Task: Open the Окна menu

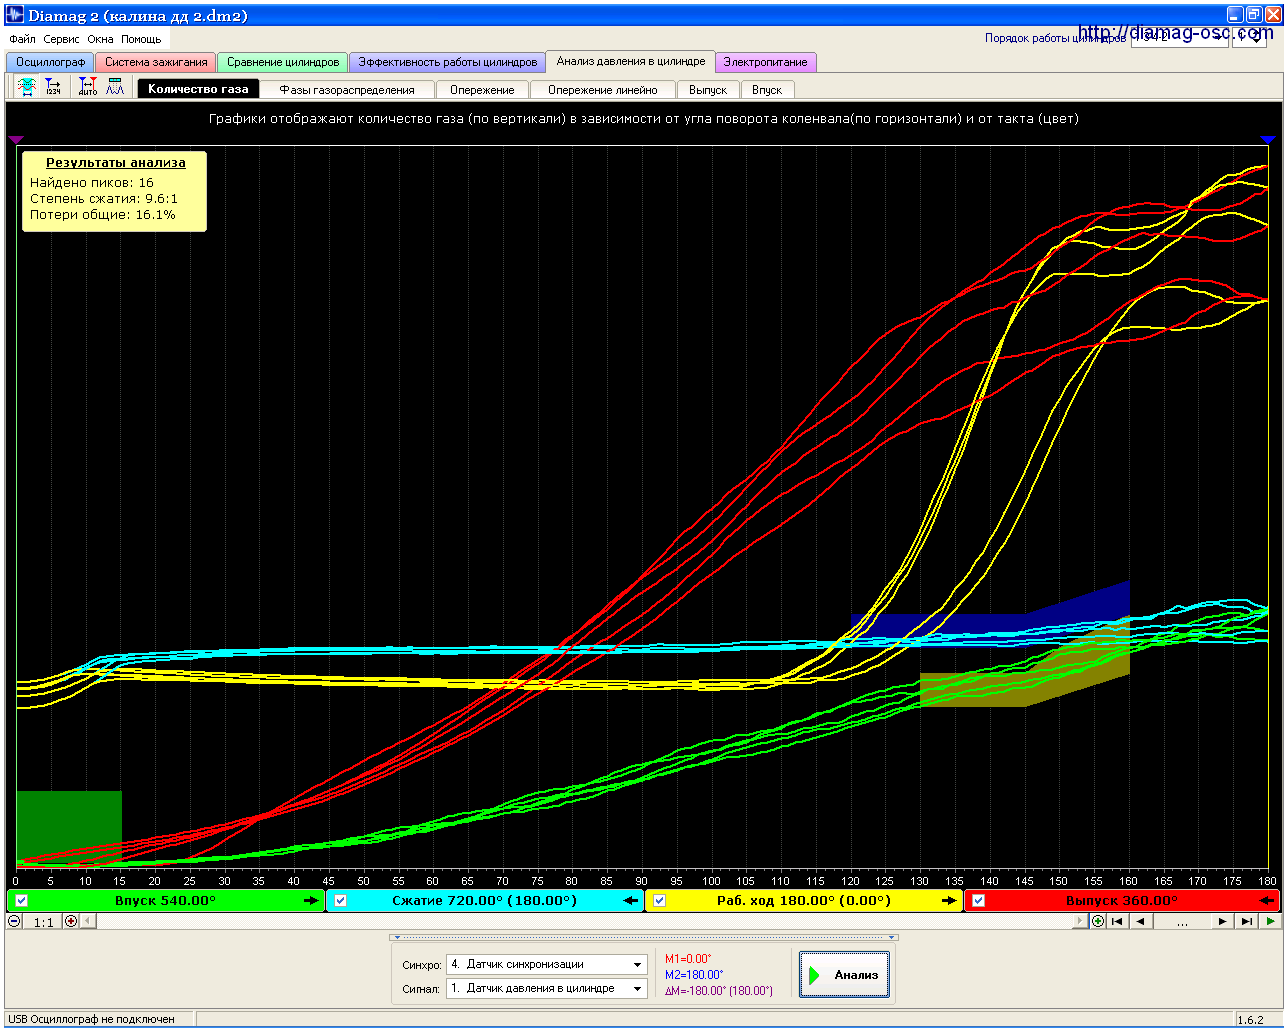Action: pos(100,39)
